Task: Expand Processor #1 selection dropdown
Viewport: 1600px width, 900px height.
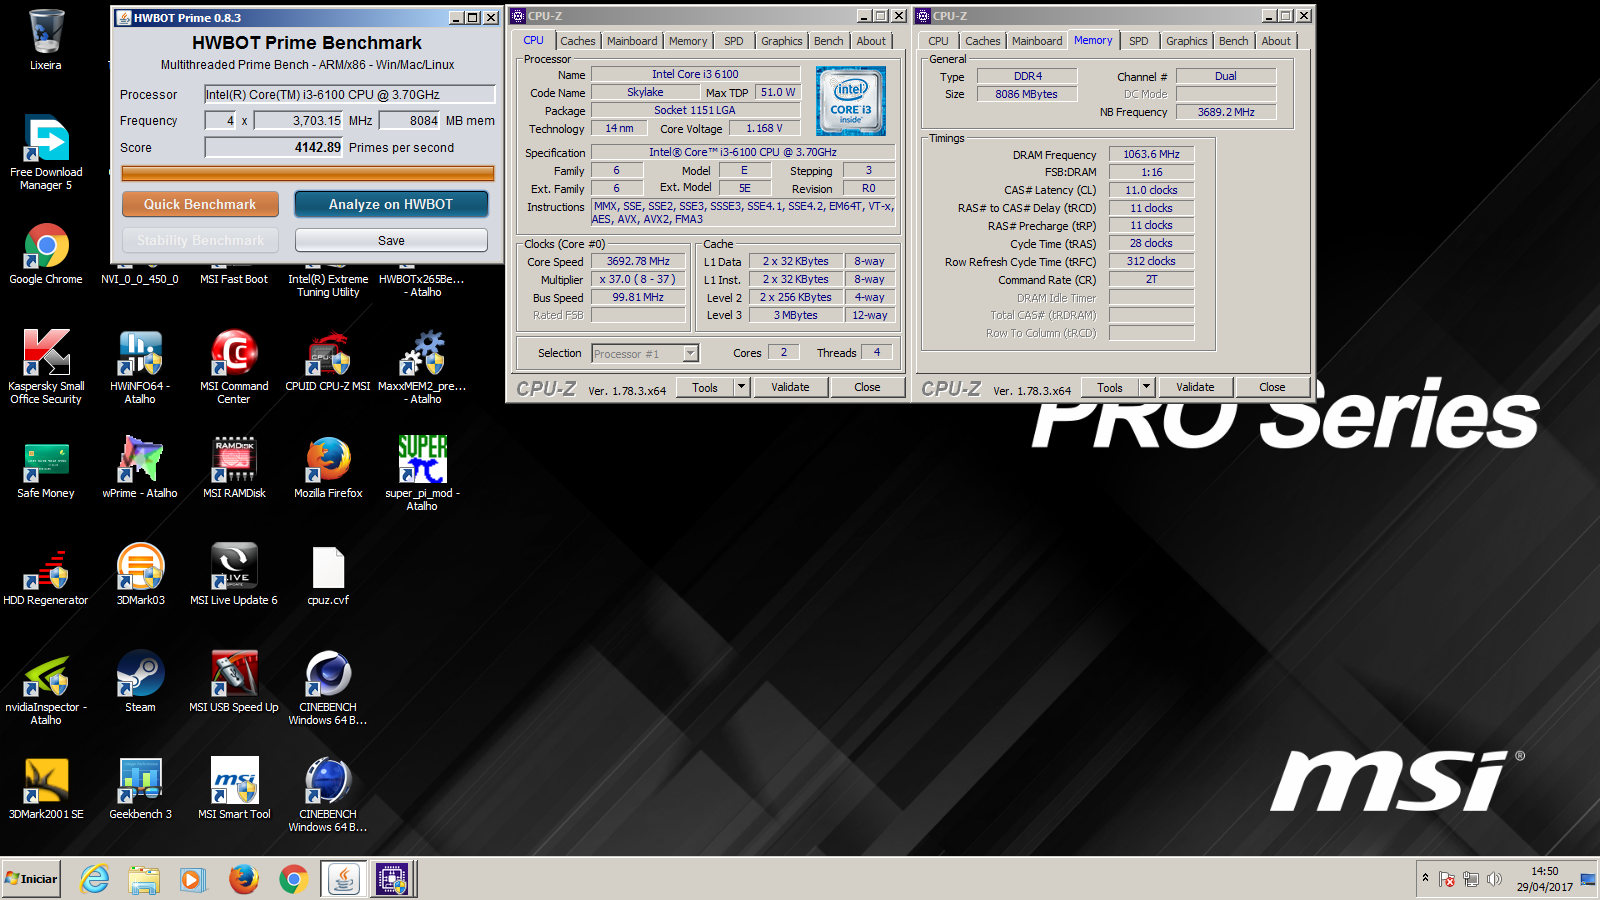Action: point(690,353)
